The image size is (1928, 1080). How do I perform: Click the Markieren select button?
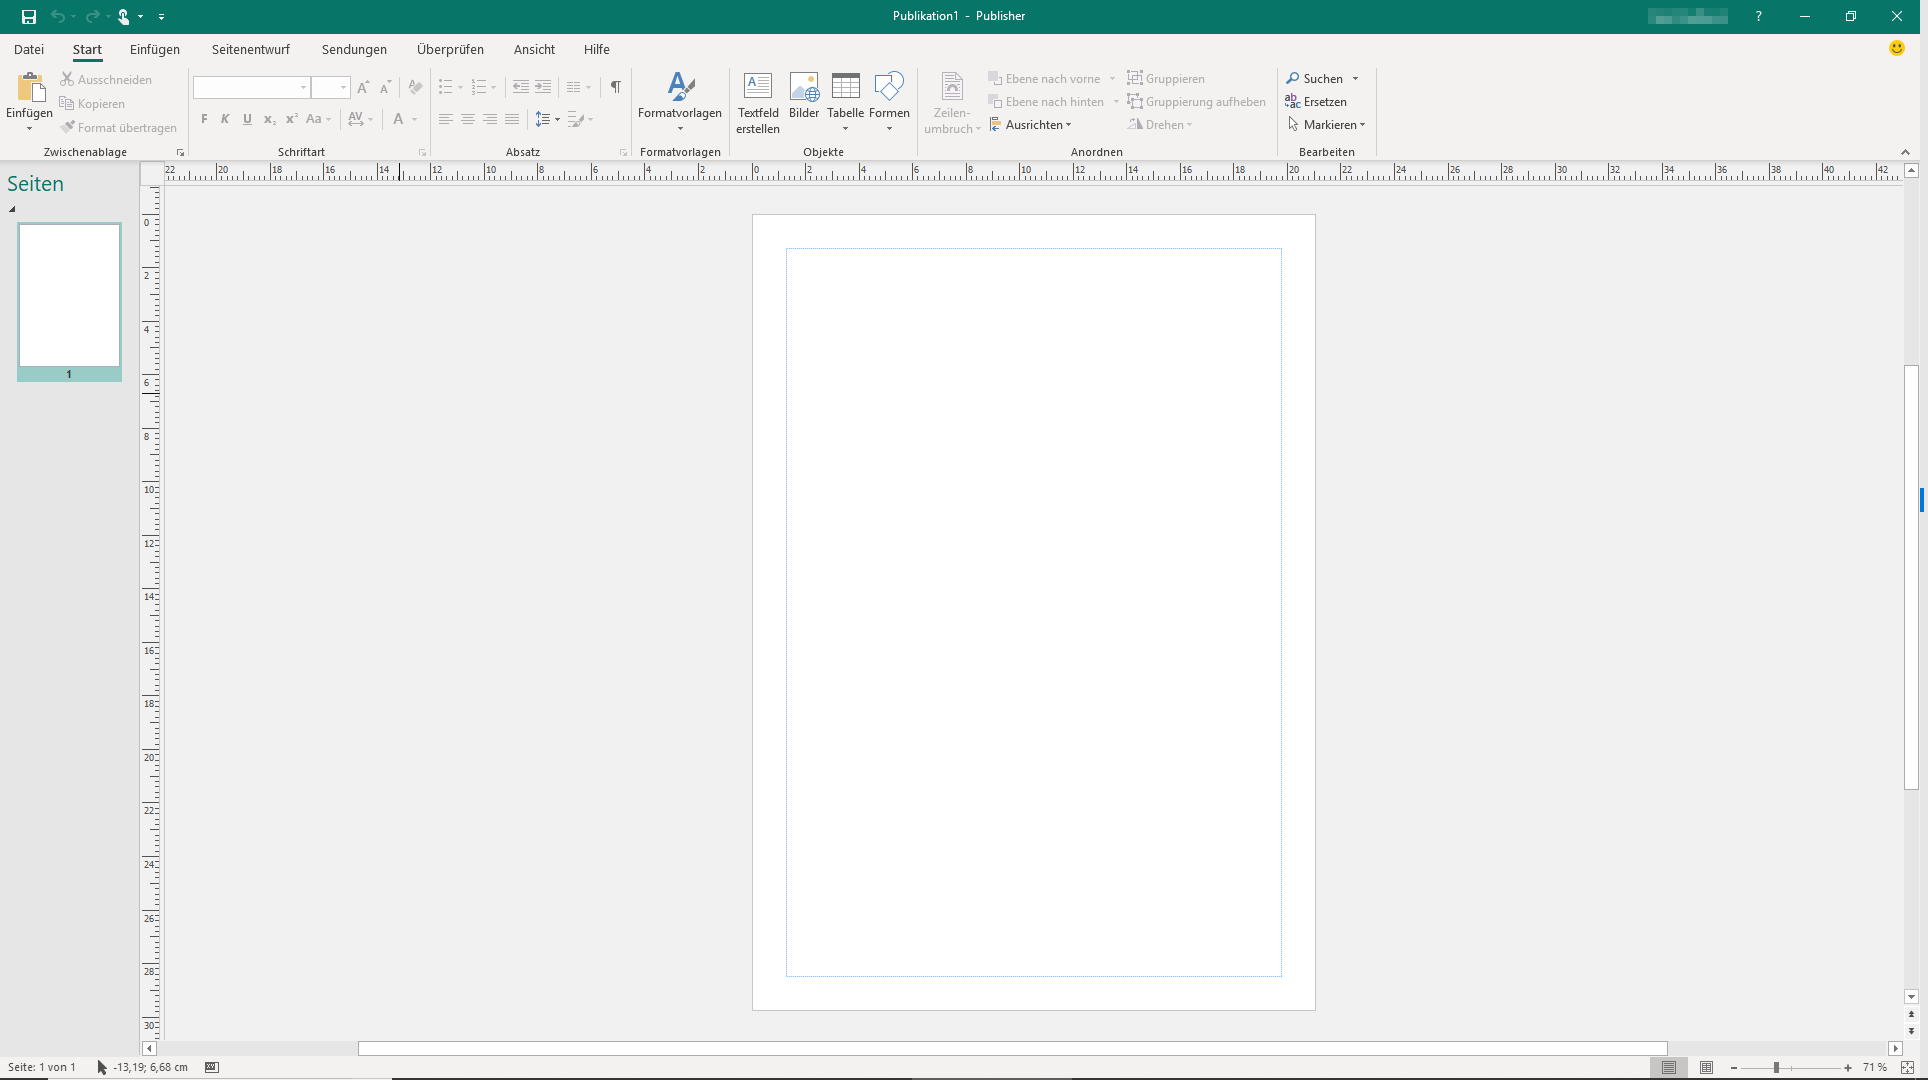click(1326, 124)
